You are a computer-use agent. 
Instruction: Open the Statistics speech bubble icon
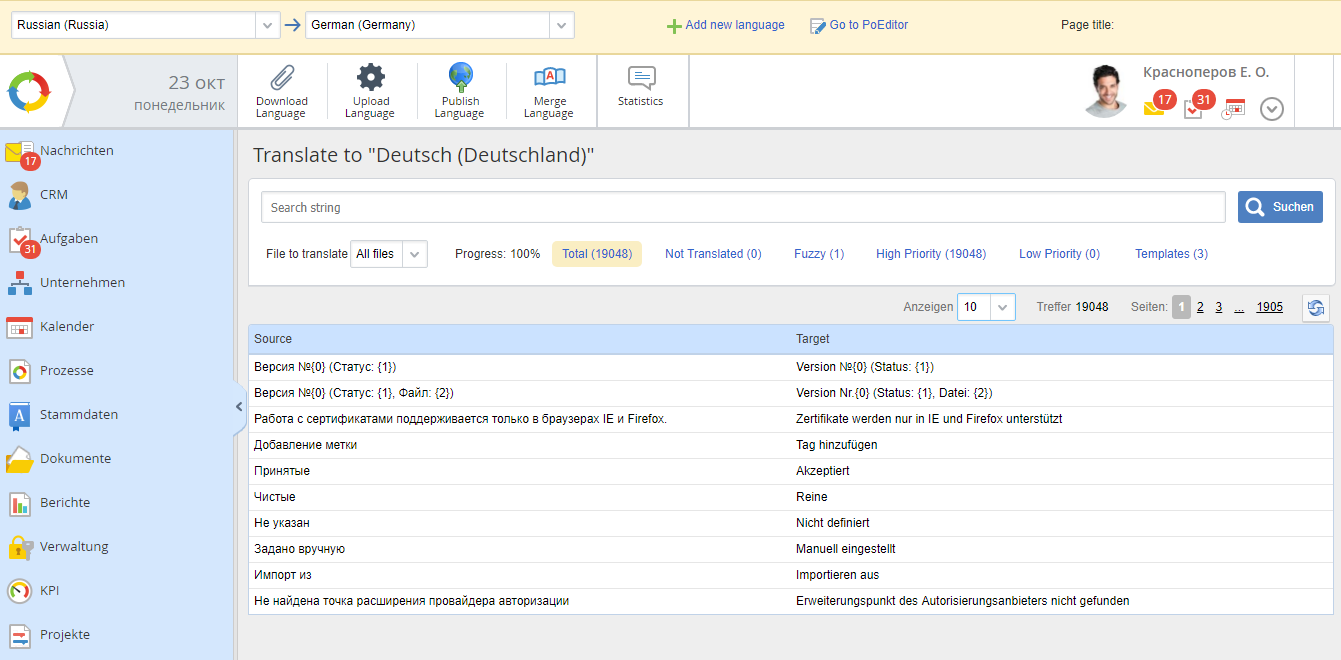[641, 78]
